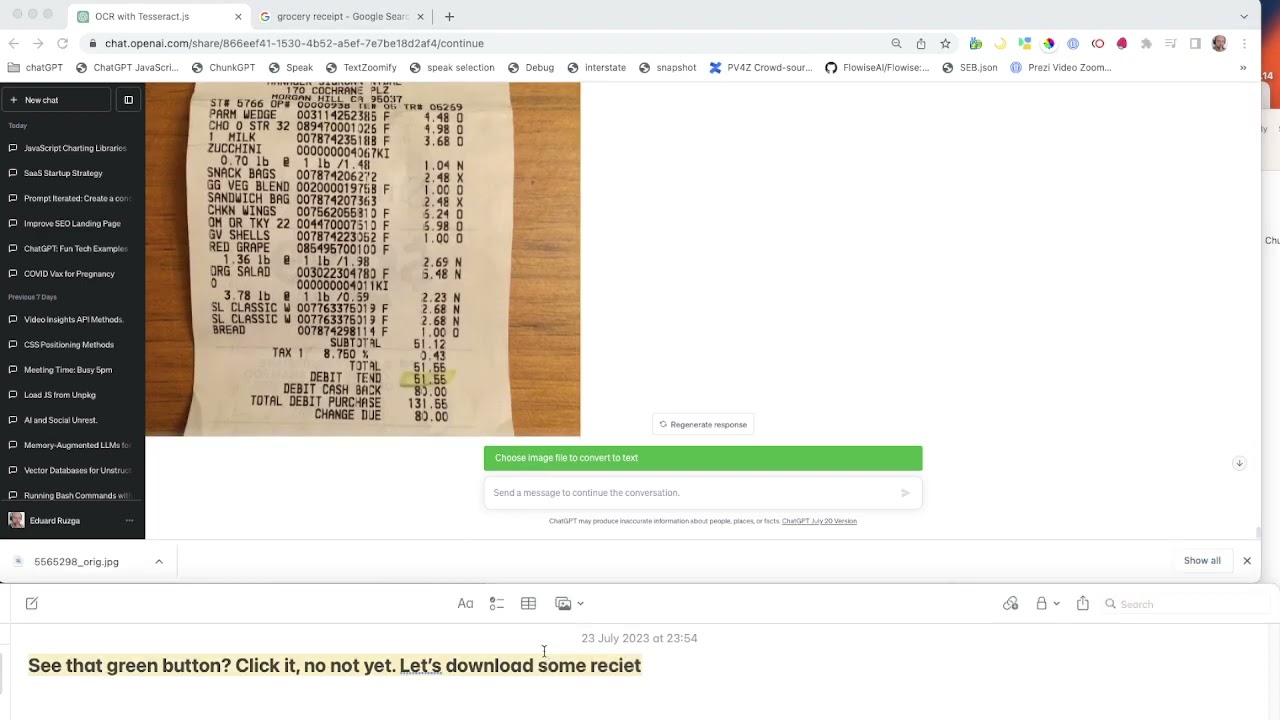Go back in browser history

pyautogui.click(x=14, y=43)
